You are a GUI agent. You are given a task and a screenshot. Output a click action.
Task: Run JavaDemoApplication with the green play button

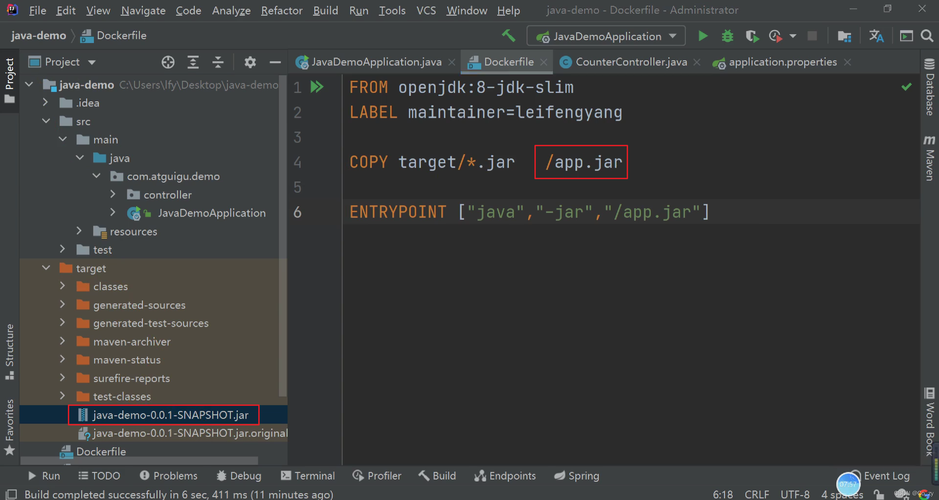tap(702, 36)
